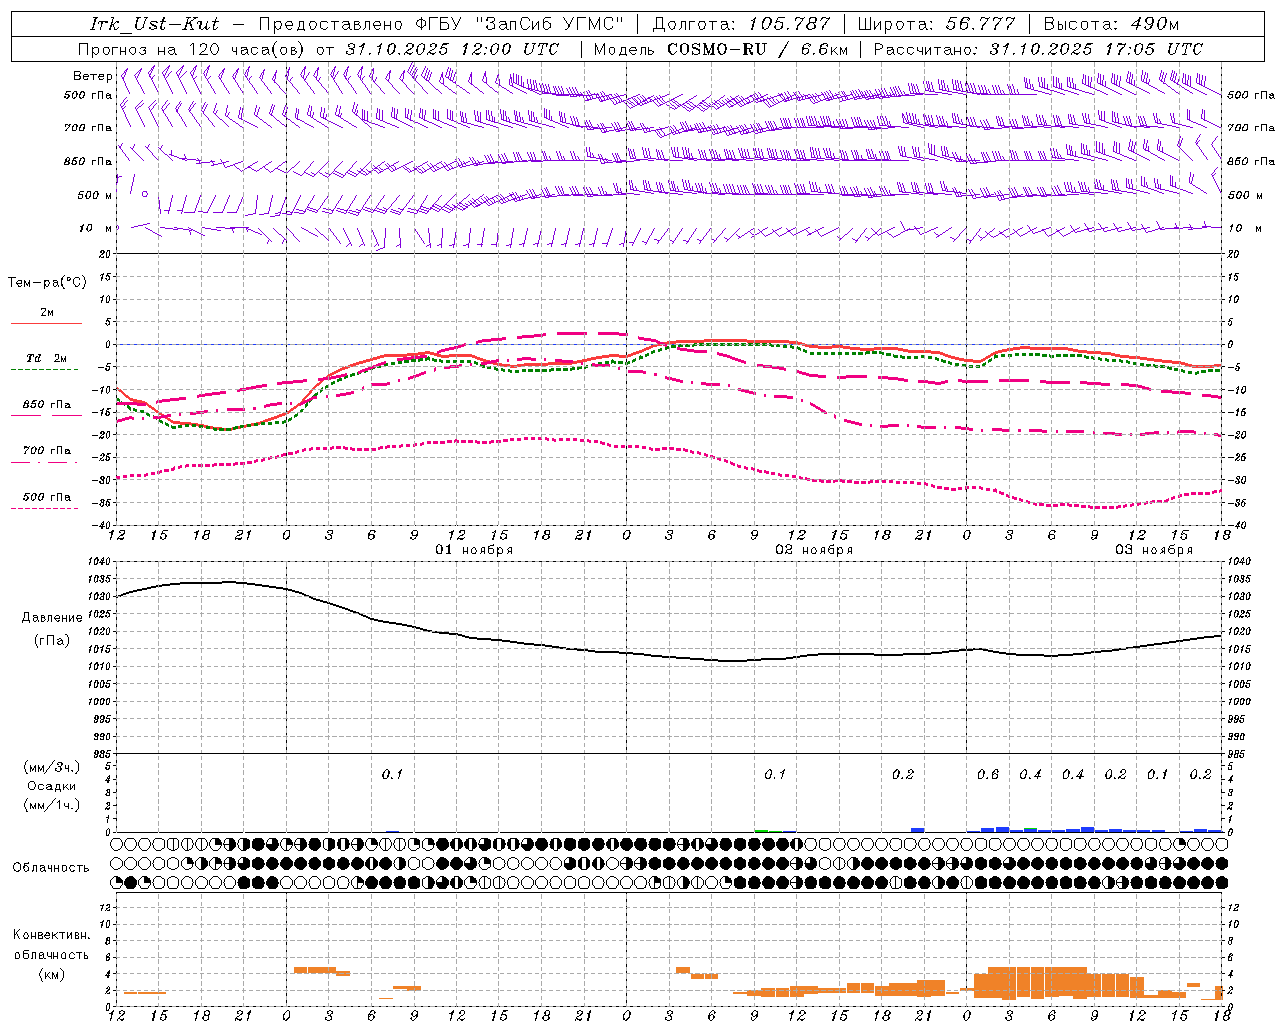Viewport: 1280px width, 1024px height.
Task: Click the '(гПа)' unit label under Давление
Action: tap(52, 641)
